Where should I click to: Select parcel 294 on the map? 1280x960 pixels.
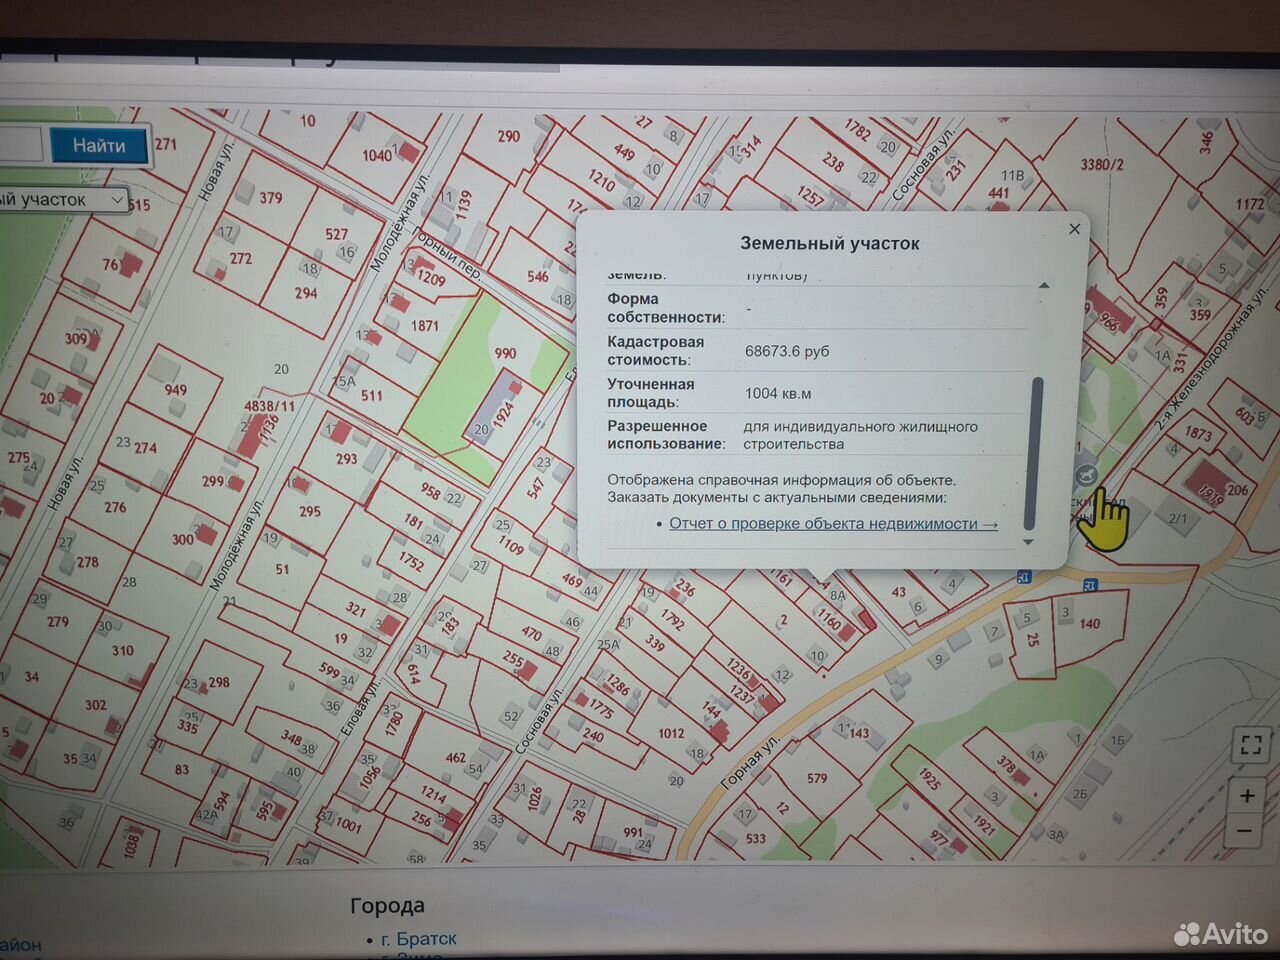[306, 293]
